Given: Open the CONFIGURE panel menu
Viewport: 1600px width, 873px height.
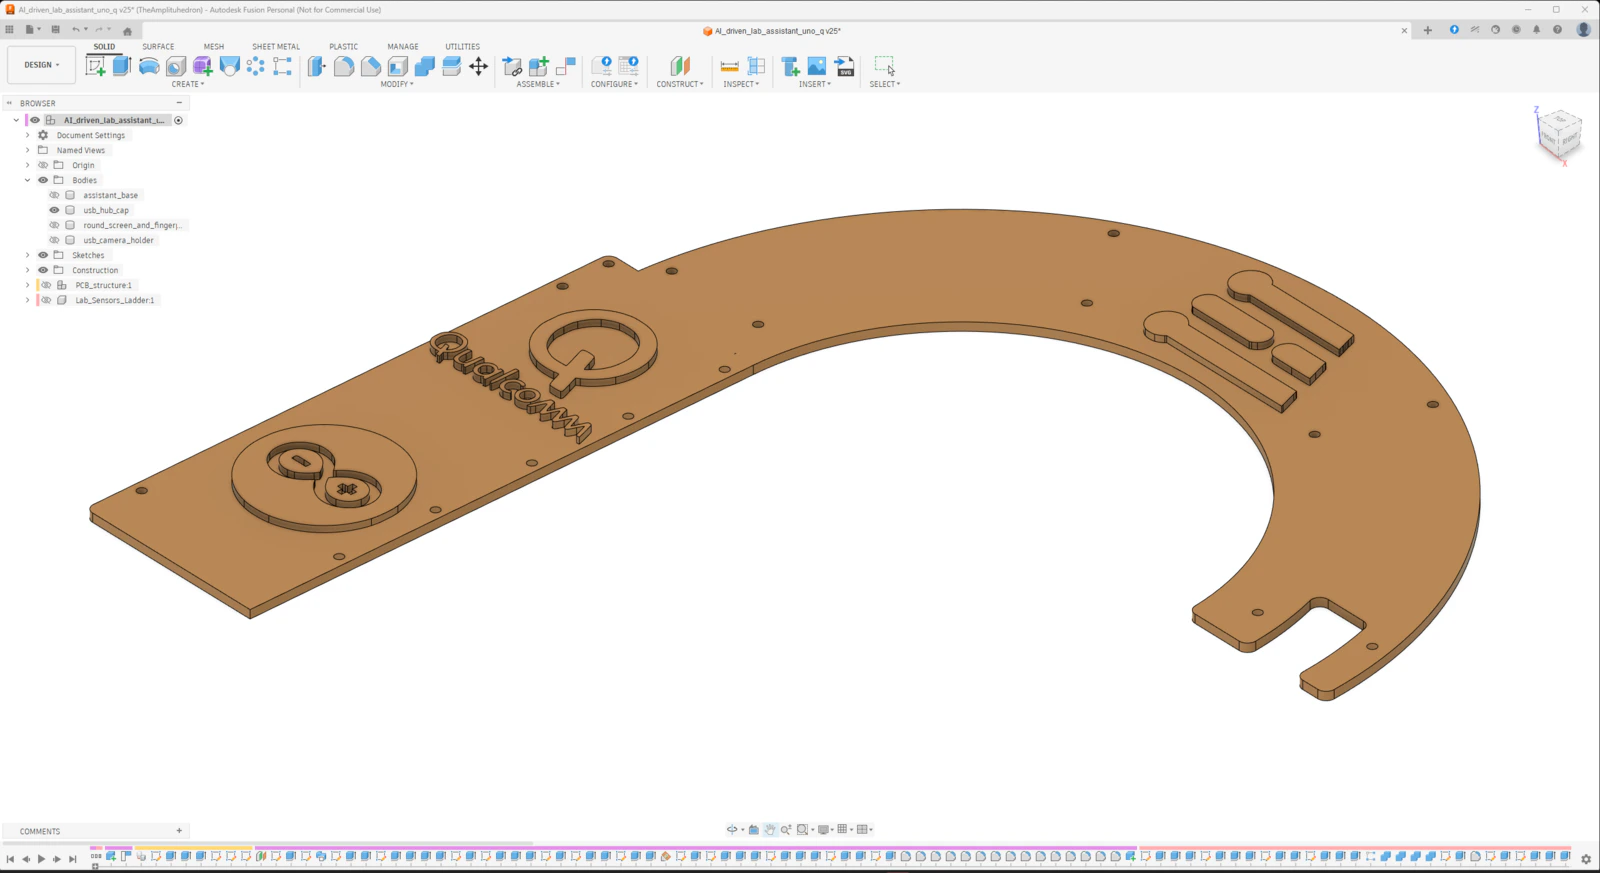Looking at the screenshot, I should pyautogui.click(x=614, y=84).
